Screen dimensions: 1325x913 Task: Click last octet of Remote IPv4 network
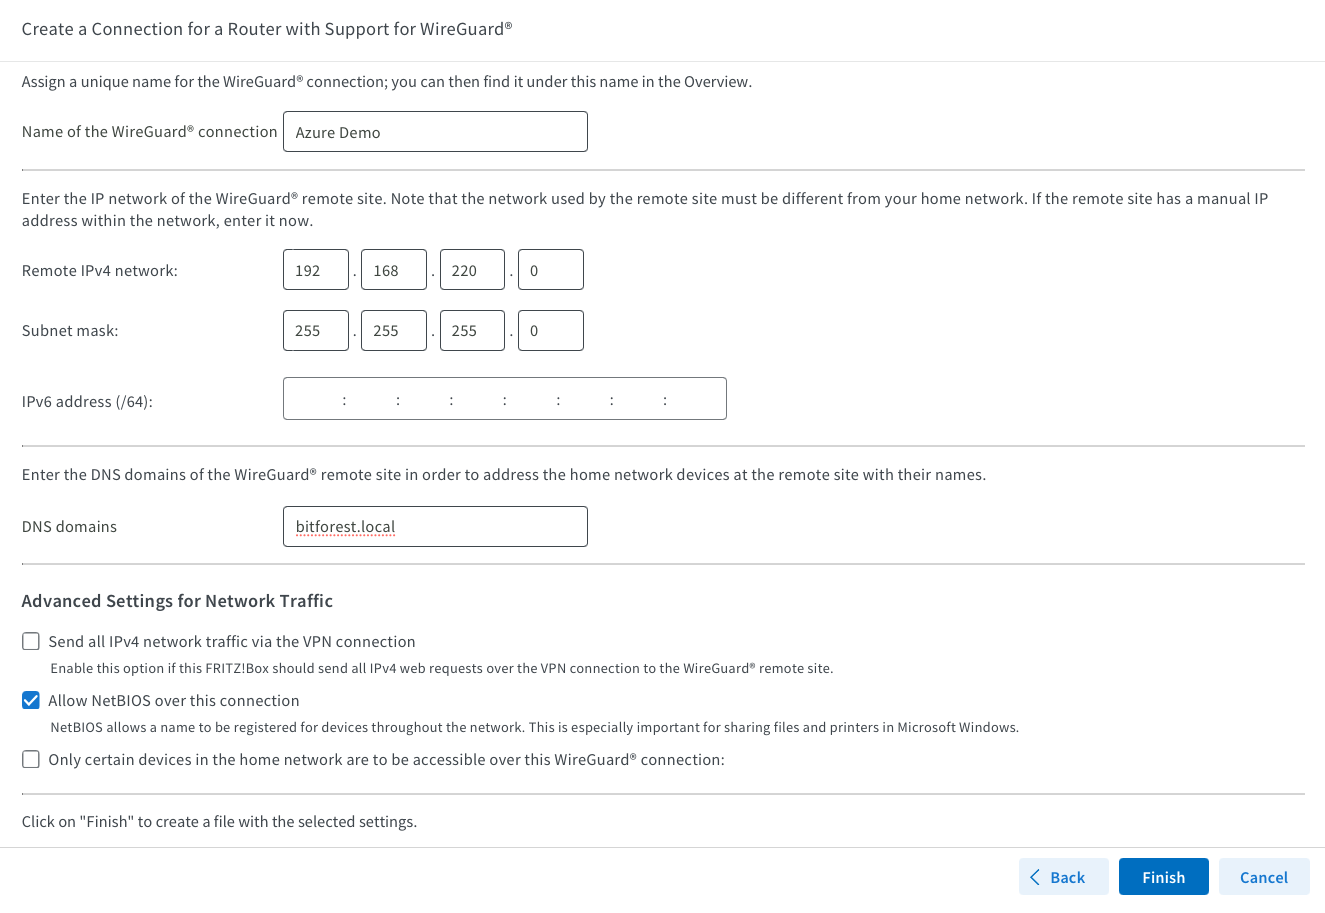coord(550,270)
